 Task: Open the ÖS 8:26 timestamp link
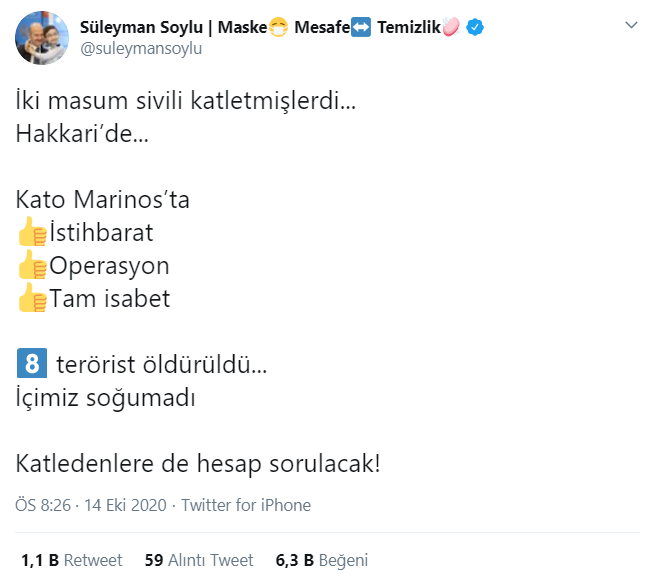pos(43,505)
